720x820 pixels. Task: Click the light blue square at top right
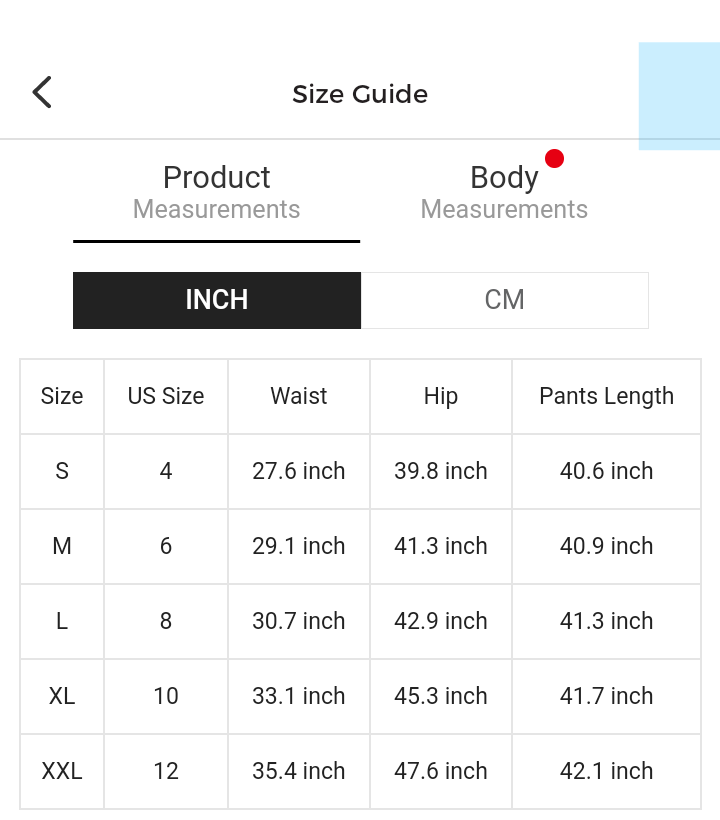[x=679, y=96]
